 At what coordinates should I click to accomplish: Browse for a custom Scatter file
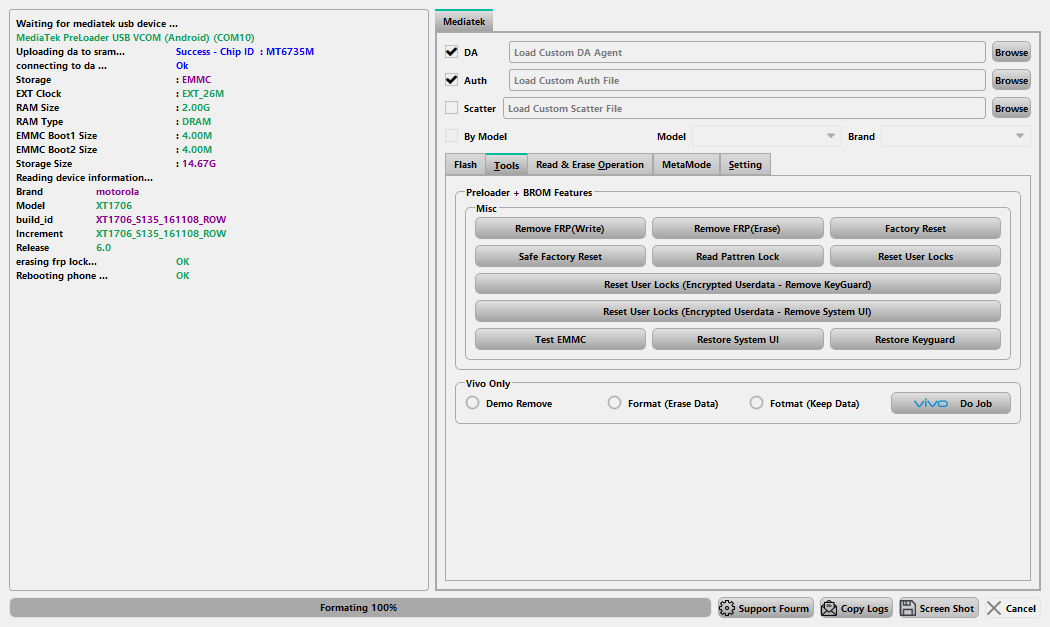pos(1011,109)
